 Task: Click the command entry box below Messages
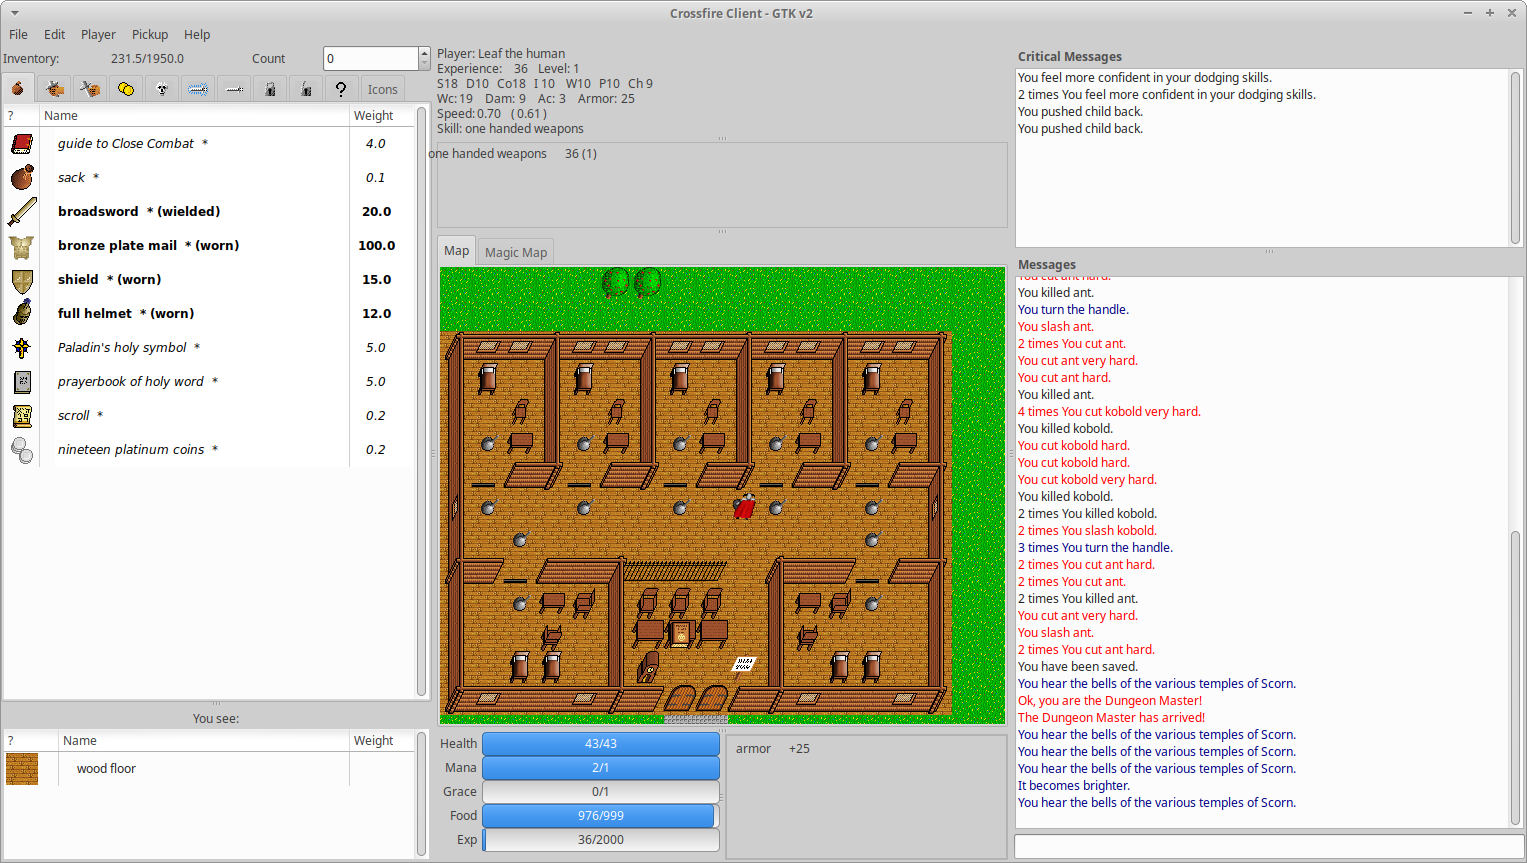tap(1267, 846)
